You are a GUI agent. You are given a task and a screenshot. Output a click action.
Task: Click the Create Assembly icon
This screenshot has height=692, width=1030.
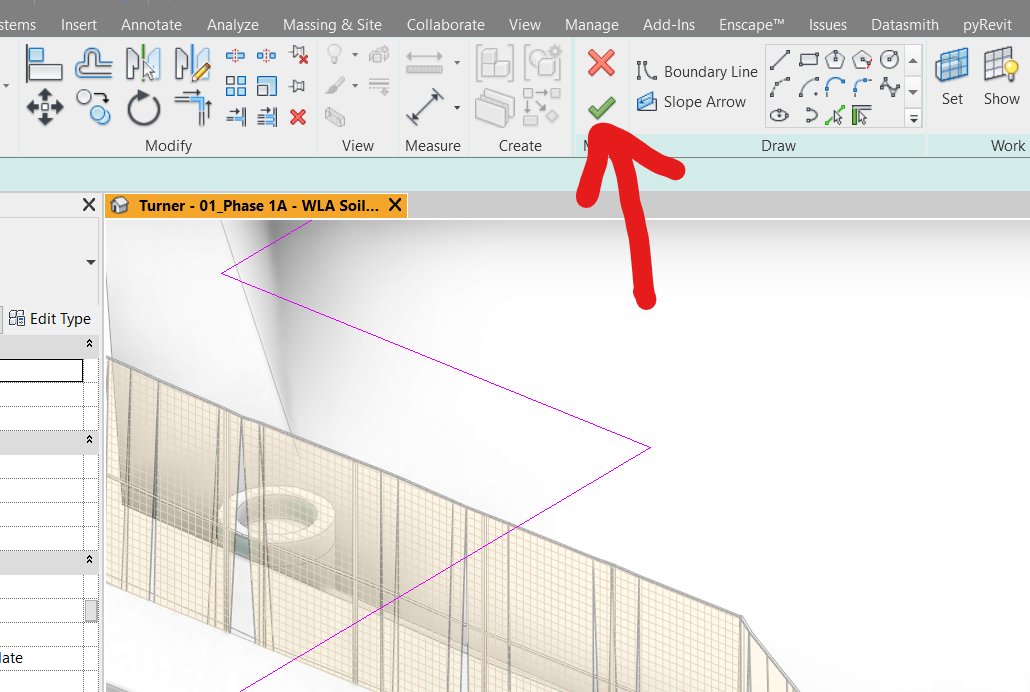[495, 64]
